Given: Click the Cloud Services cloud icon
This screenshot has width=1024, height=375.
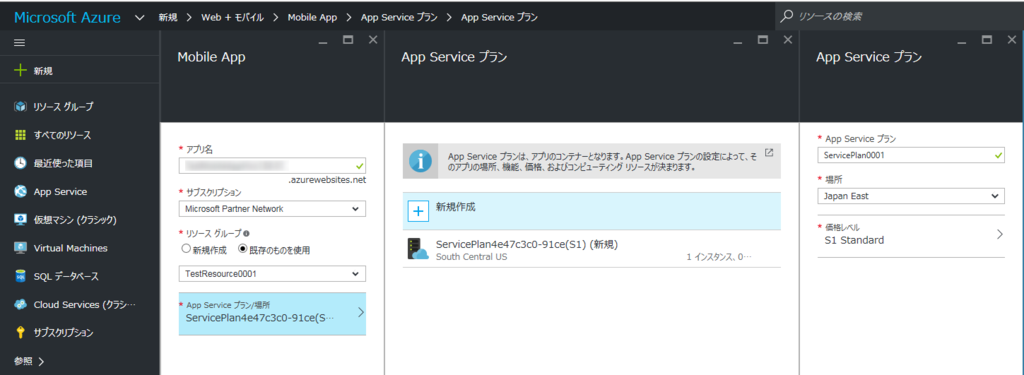Looking at the screenshot, I should [x=20, y=304].
